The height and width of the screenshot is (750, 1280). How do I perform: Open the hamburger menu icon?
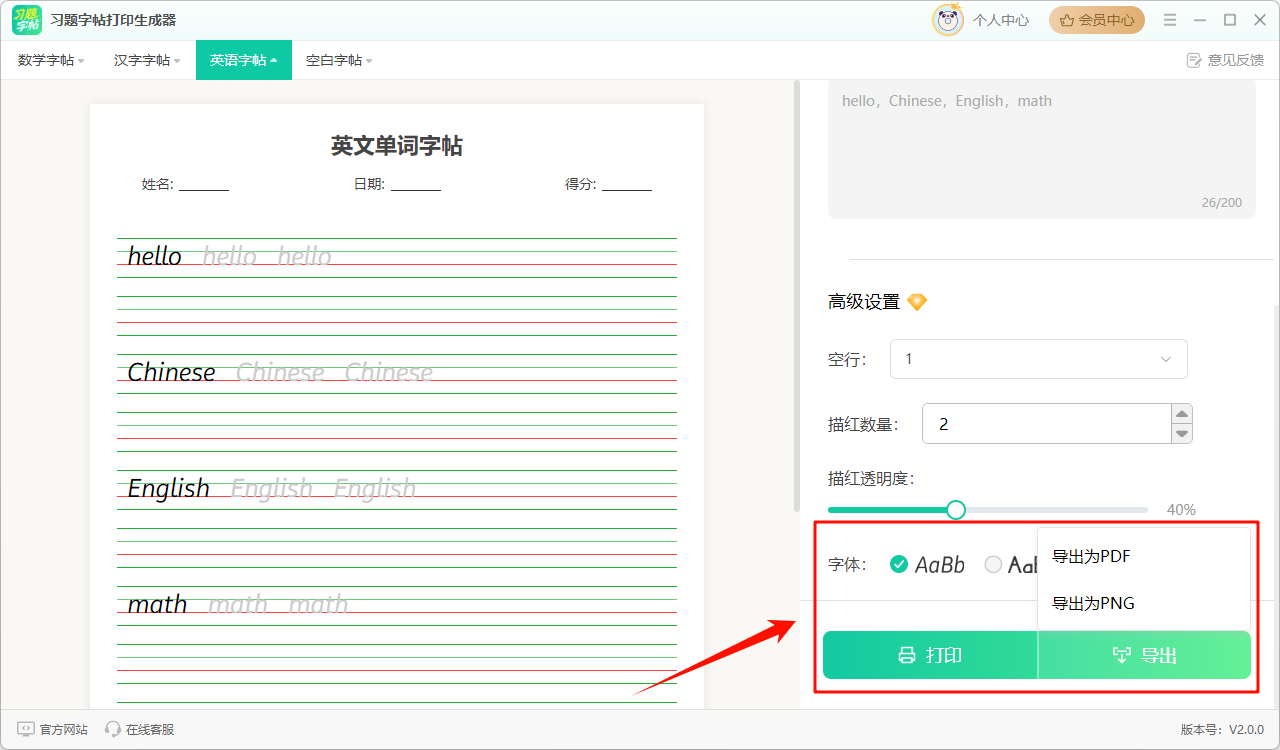[x=1170, y=20]
